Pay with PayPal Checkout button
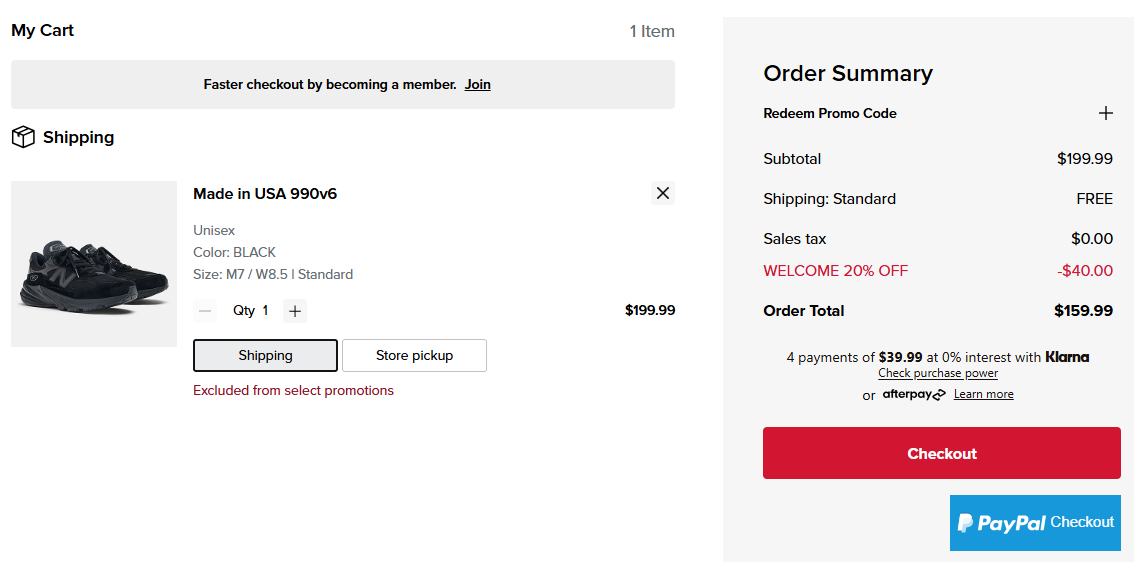The width and height of the screenshot is (1134, 562). point(1035,522)
